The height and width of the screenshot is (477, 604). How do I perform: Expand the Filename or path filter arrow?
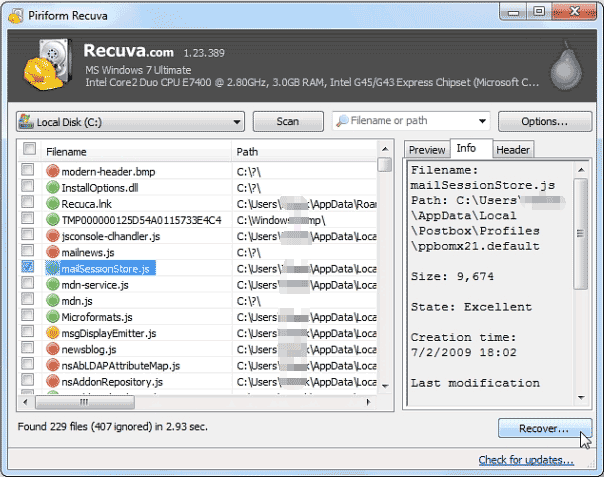click(x=482, y=121)
